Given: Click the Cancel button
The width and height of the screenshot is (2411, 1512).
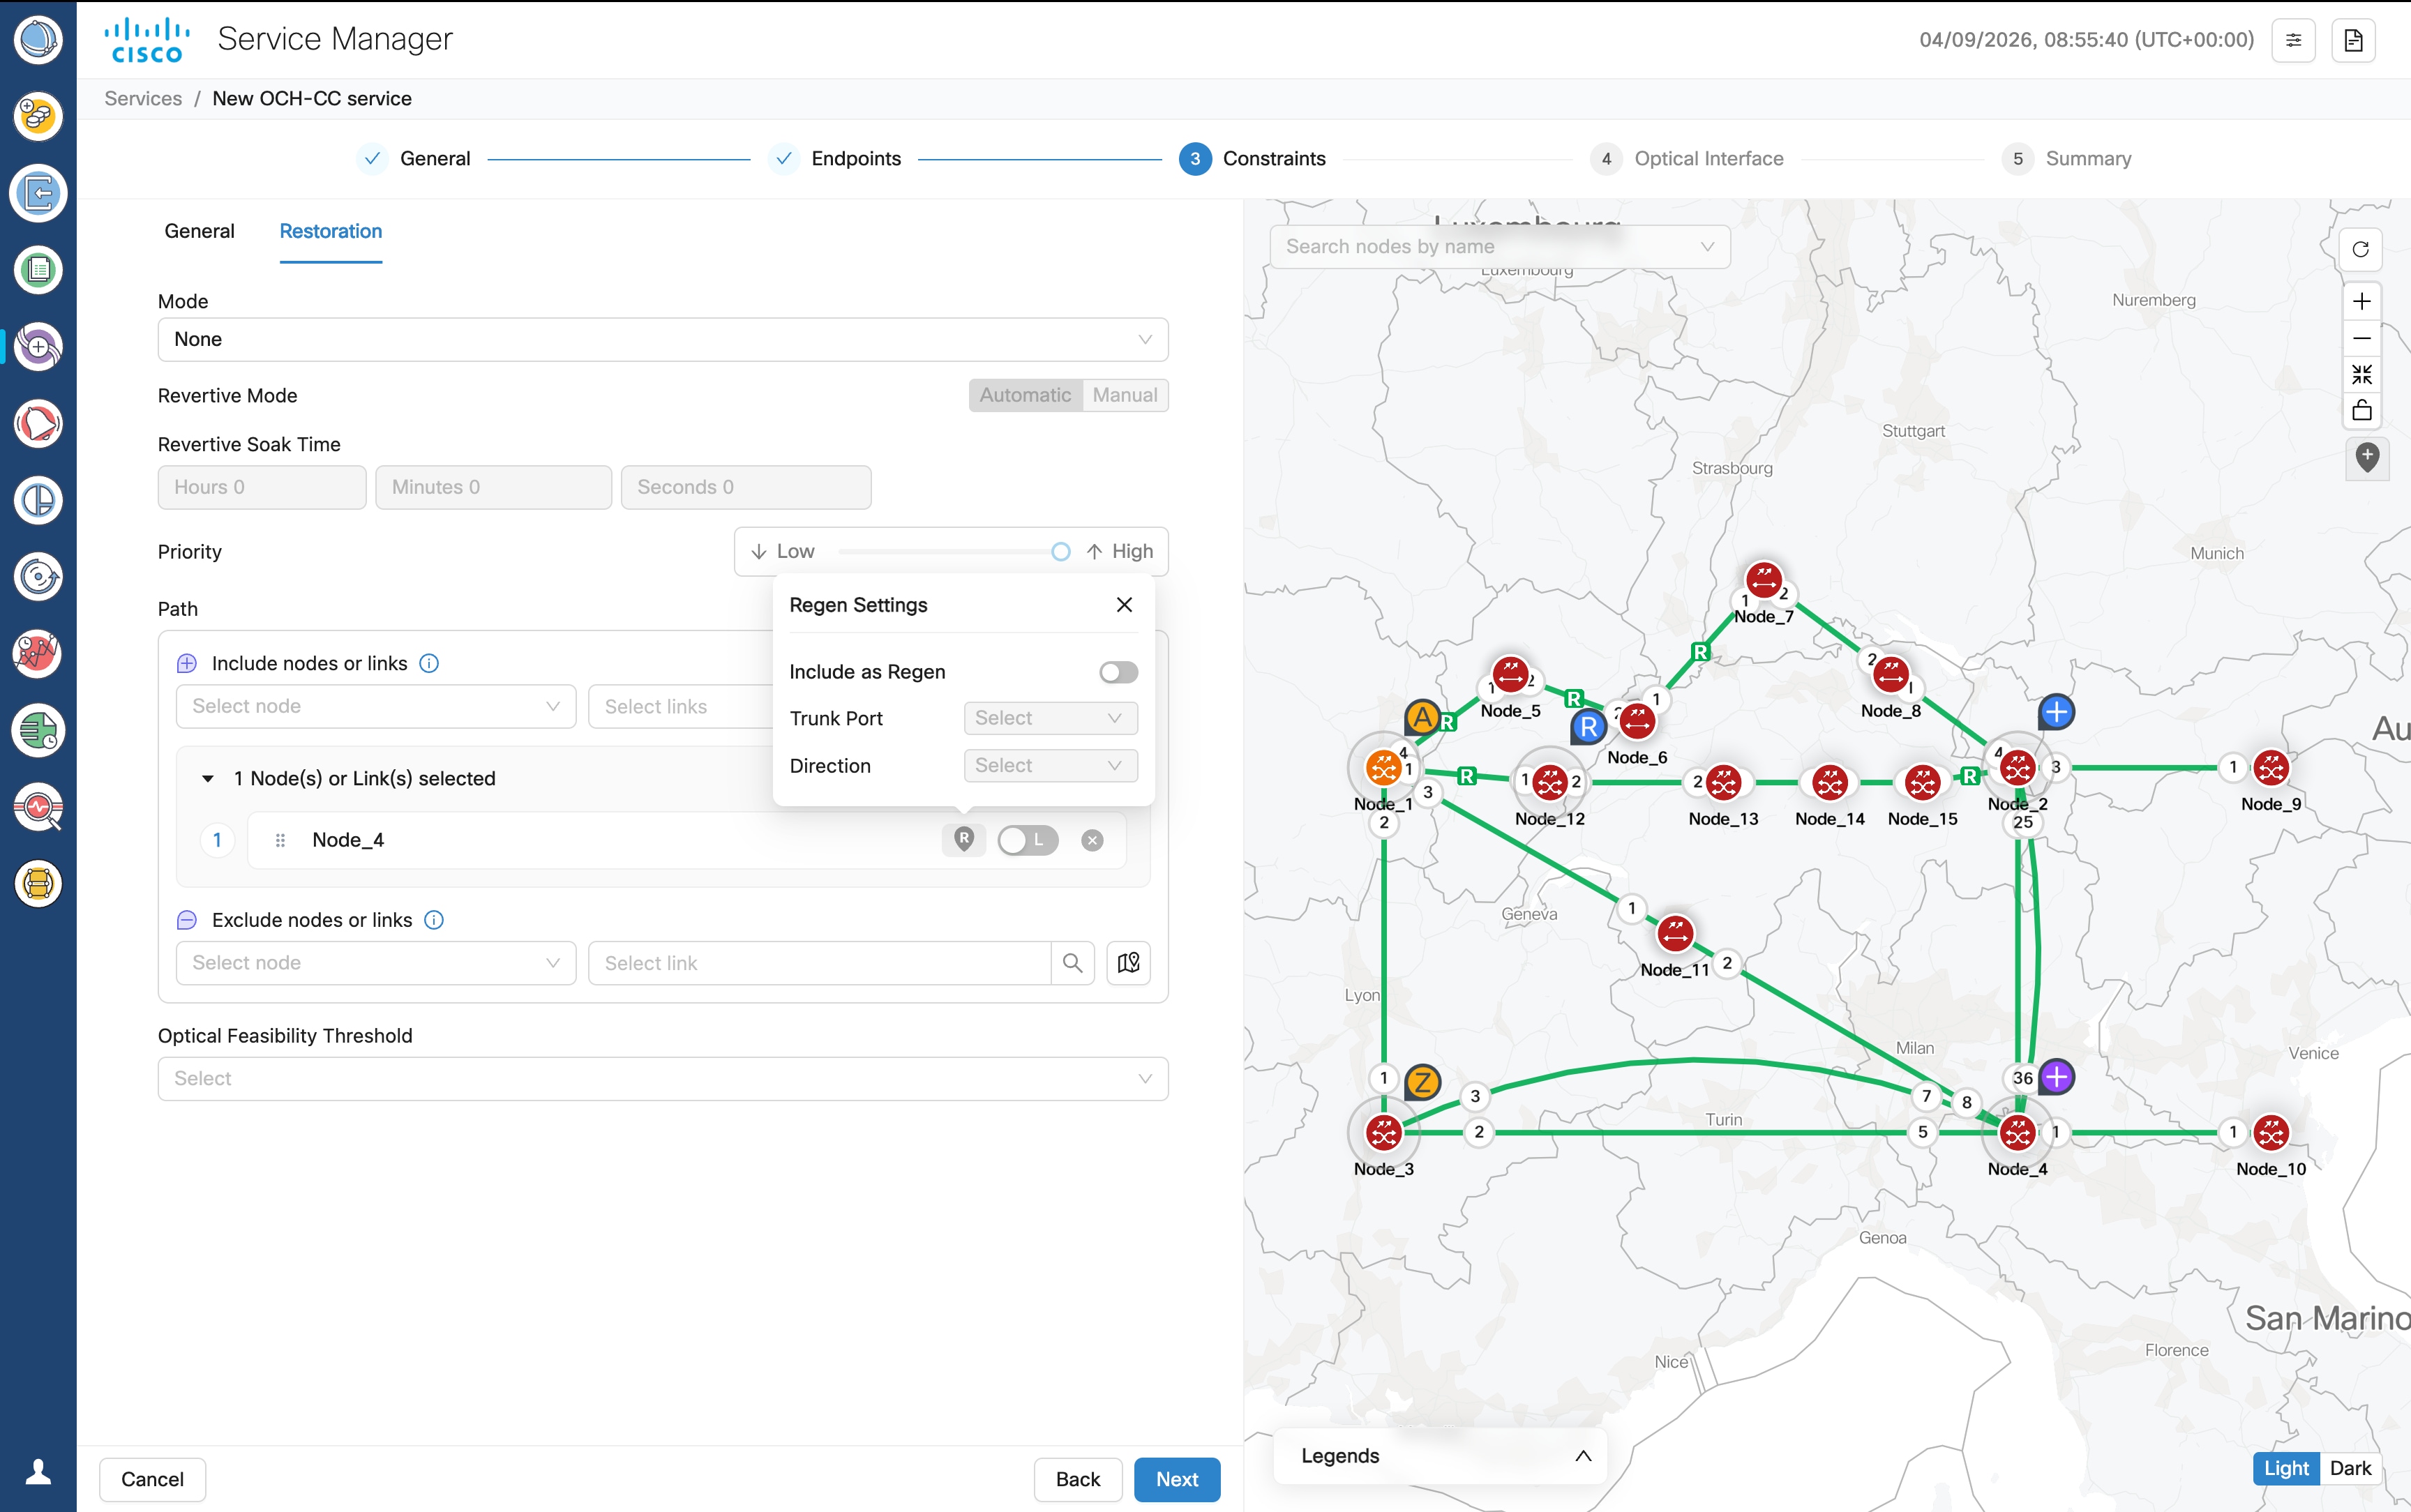Looking at the screenshot, I should 152,1478.
